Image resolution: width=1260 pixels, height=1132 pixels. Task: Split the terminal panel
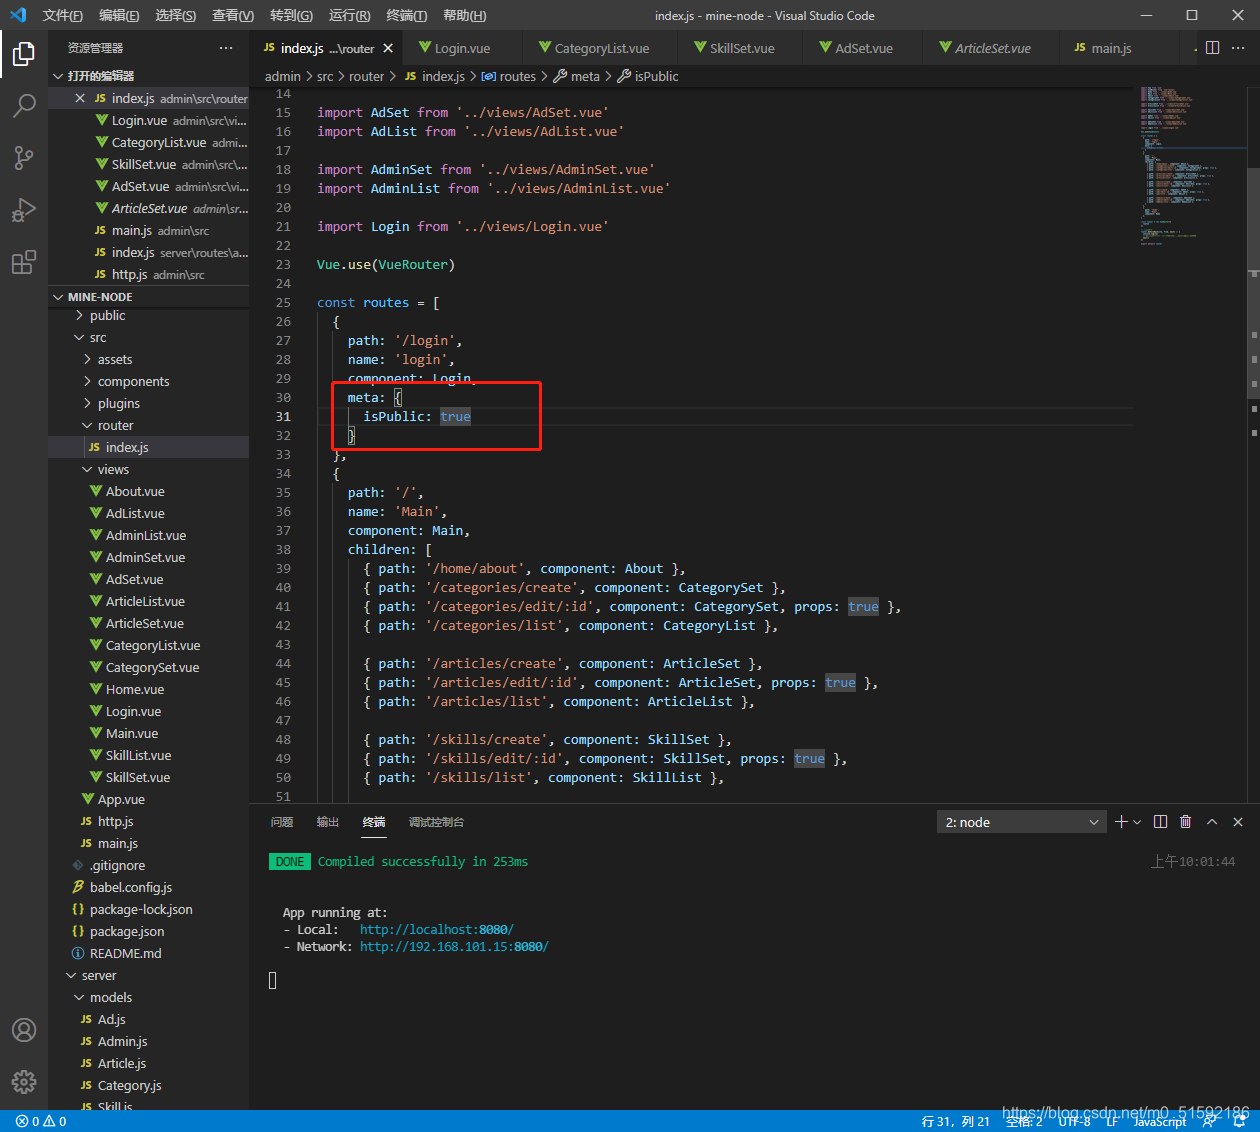1160,822
